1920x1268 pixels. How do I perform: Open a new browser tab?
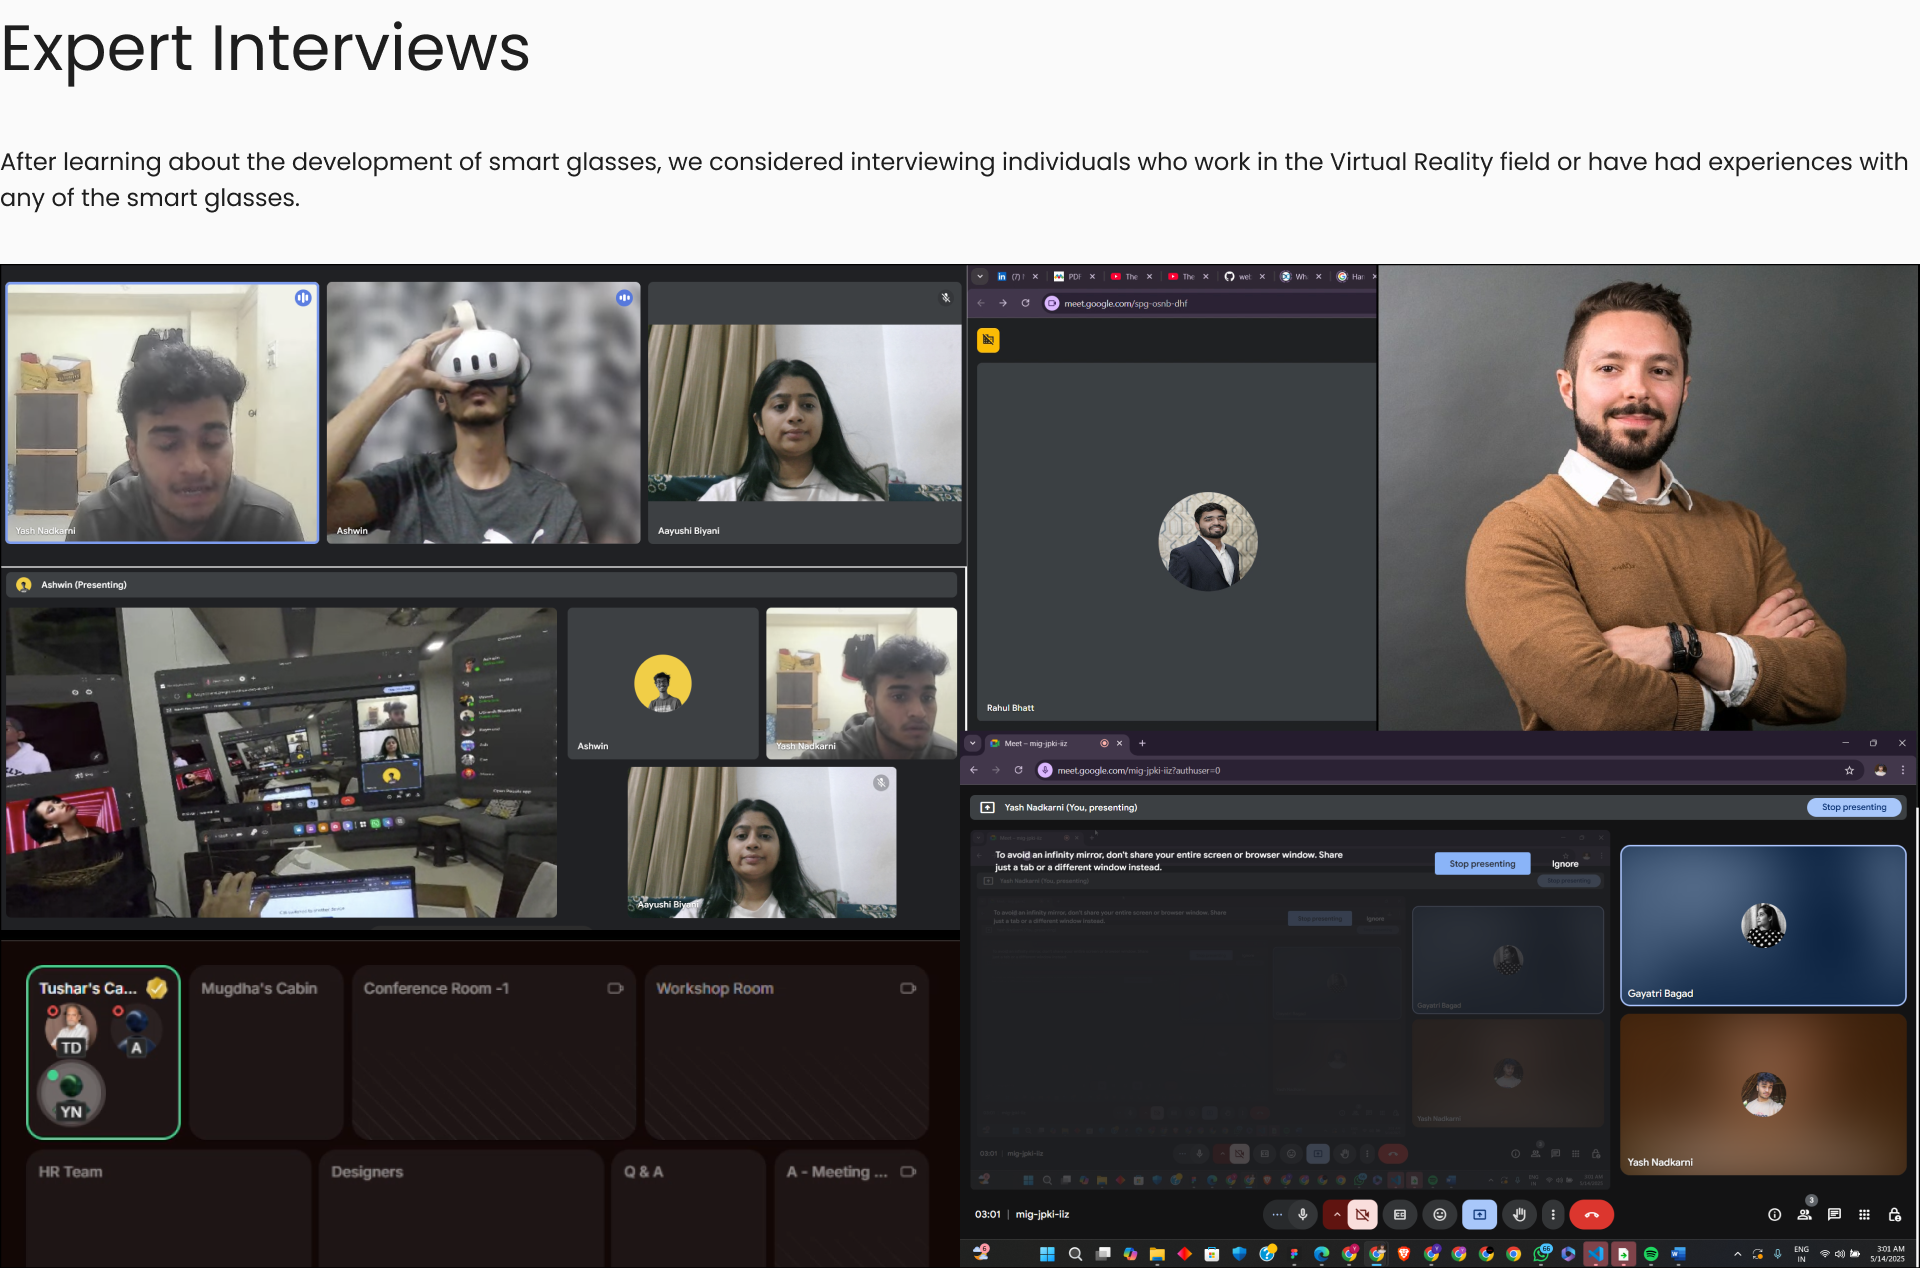[1142, 743]
